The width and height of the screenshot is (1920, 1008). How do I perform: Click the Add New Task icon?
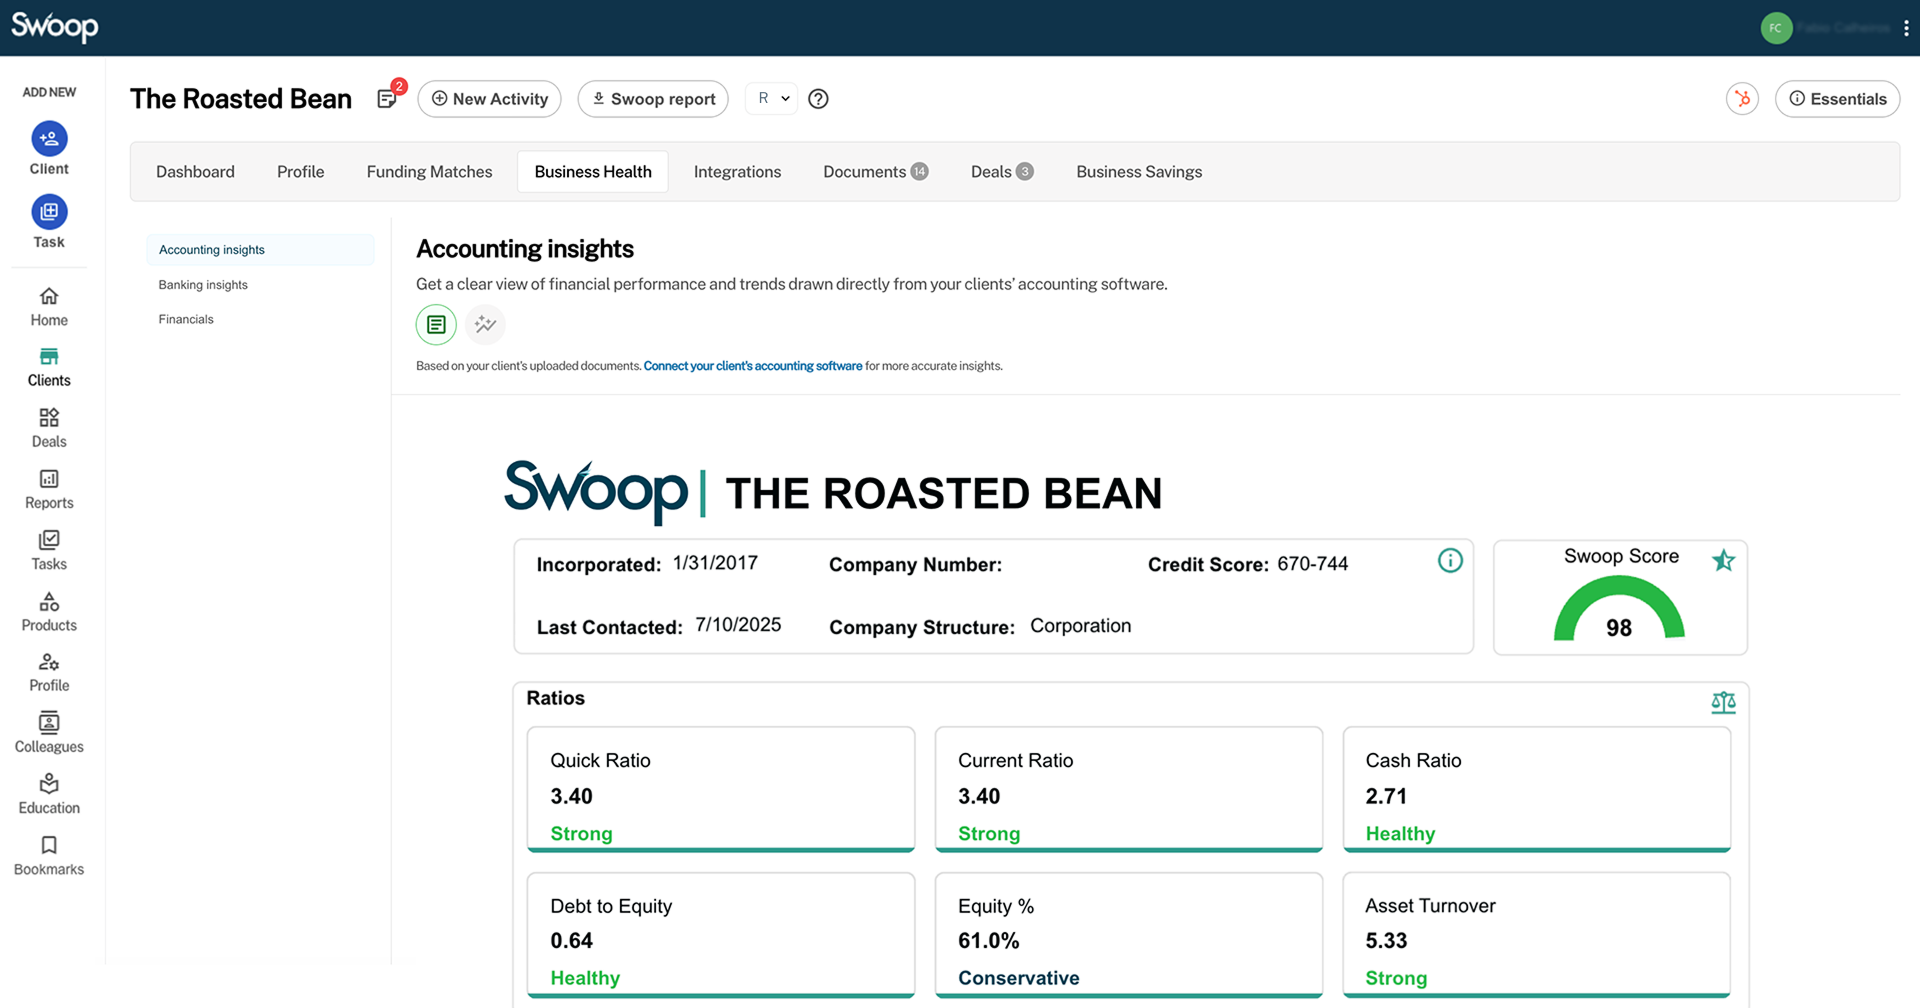click(49, 212)
